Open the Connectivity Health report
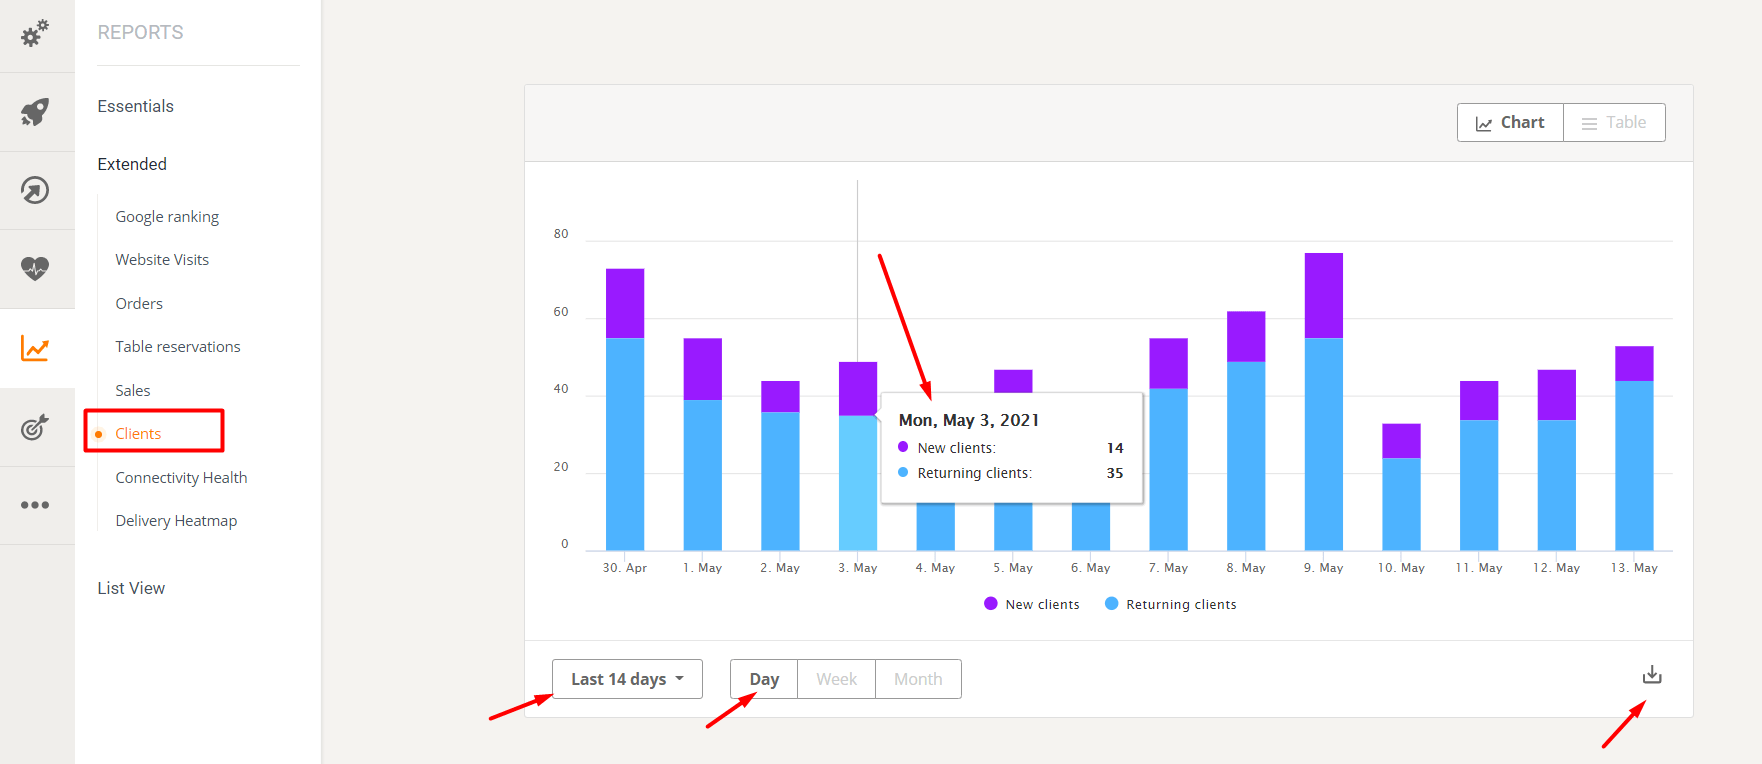The width and height of the screenshot is (1762, 764). pos(181,478)
